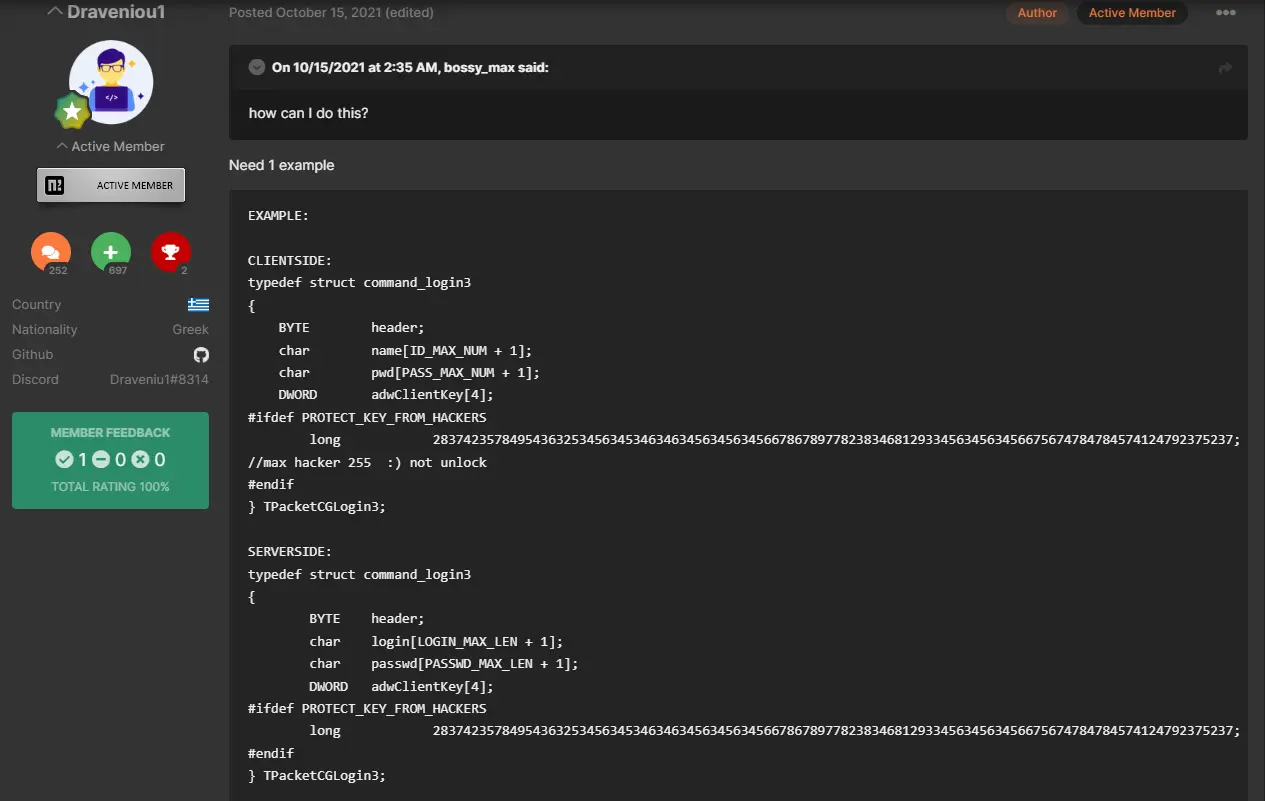Click the silver ACTIVE MEMBER group badge
Screen dimensions: 1265x801
[111, 185]
